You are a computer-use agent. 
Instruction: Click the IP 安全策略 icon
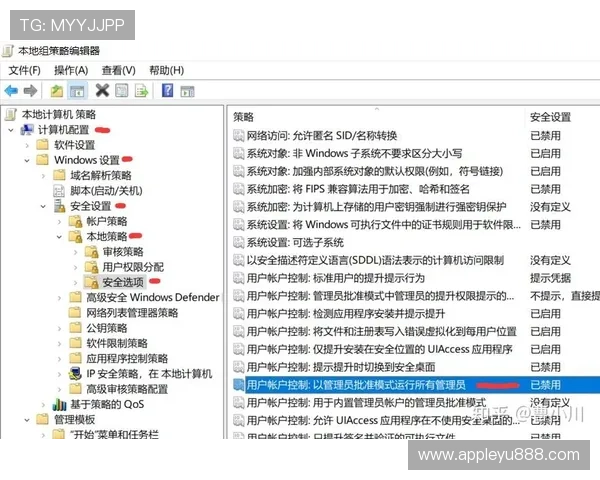(x=75, y=374)
